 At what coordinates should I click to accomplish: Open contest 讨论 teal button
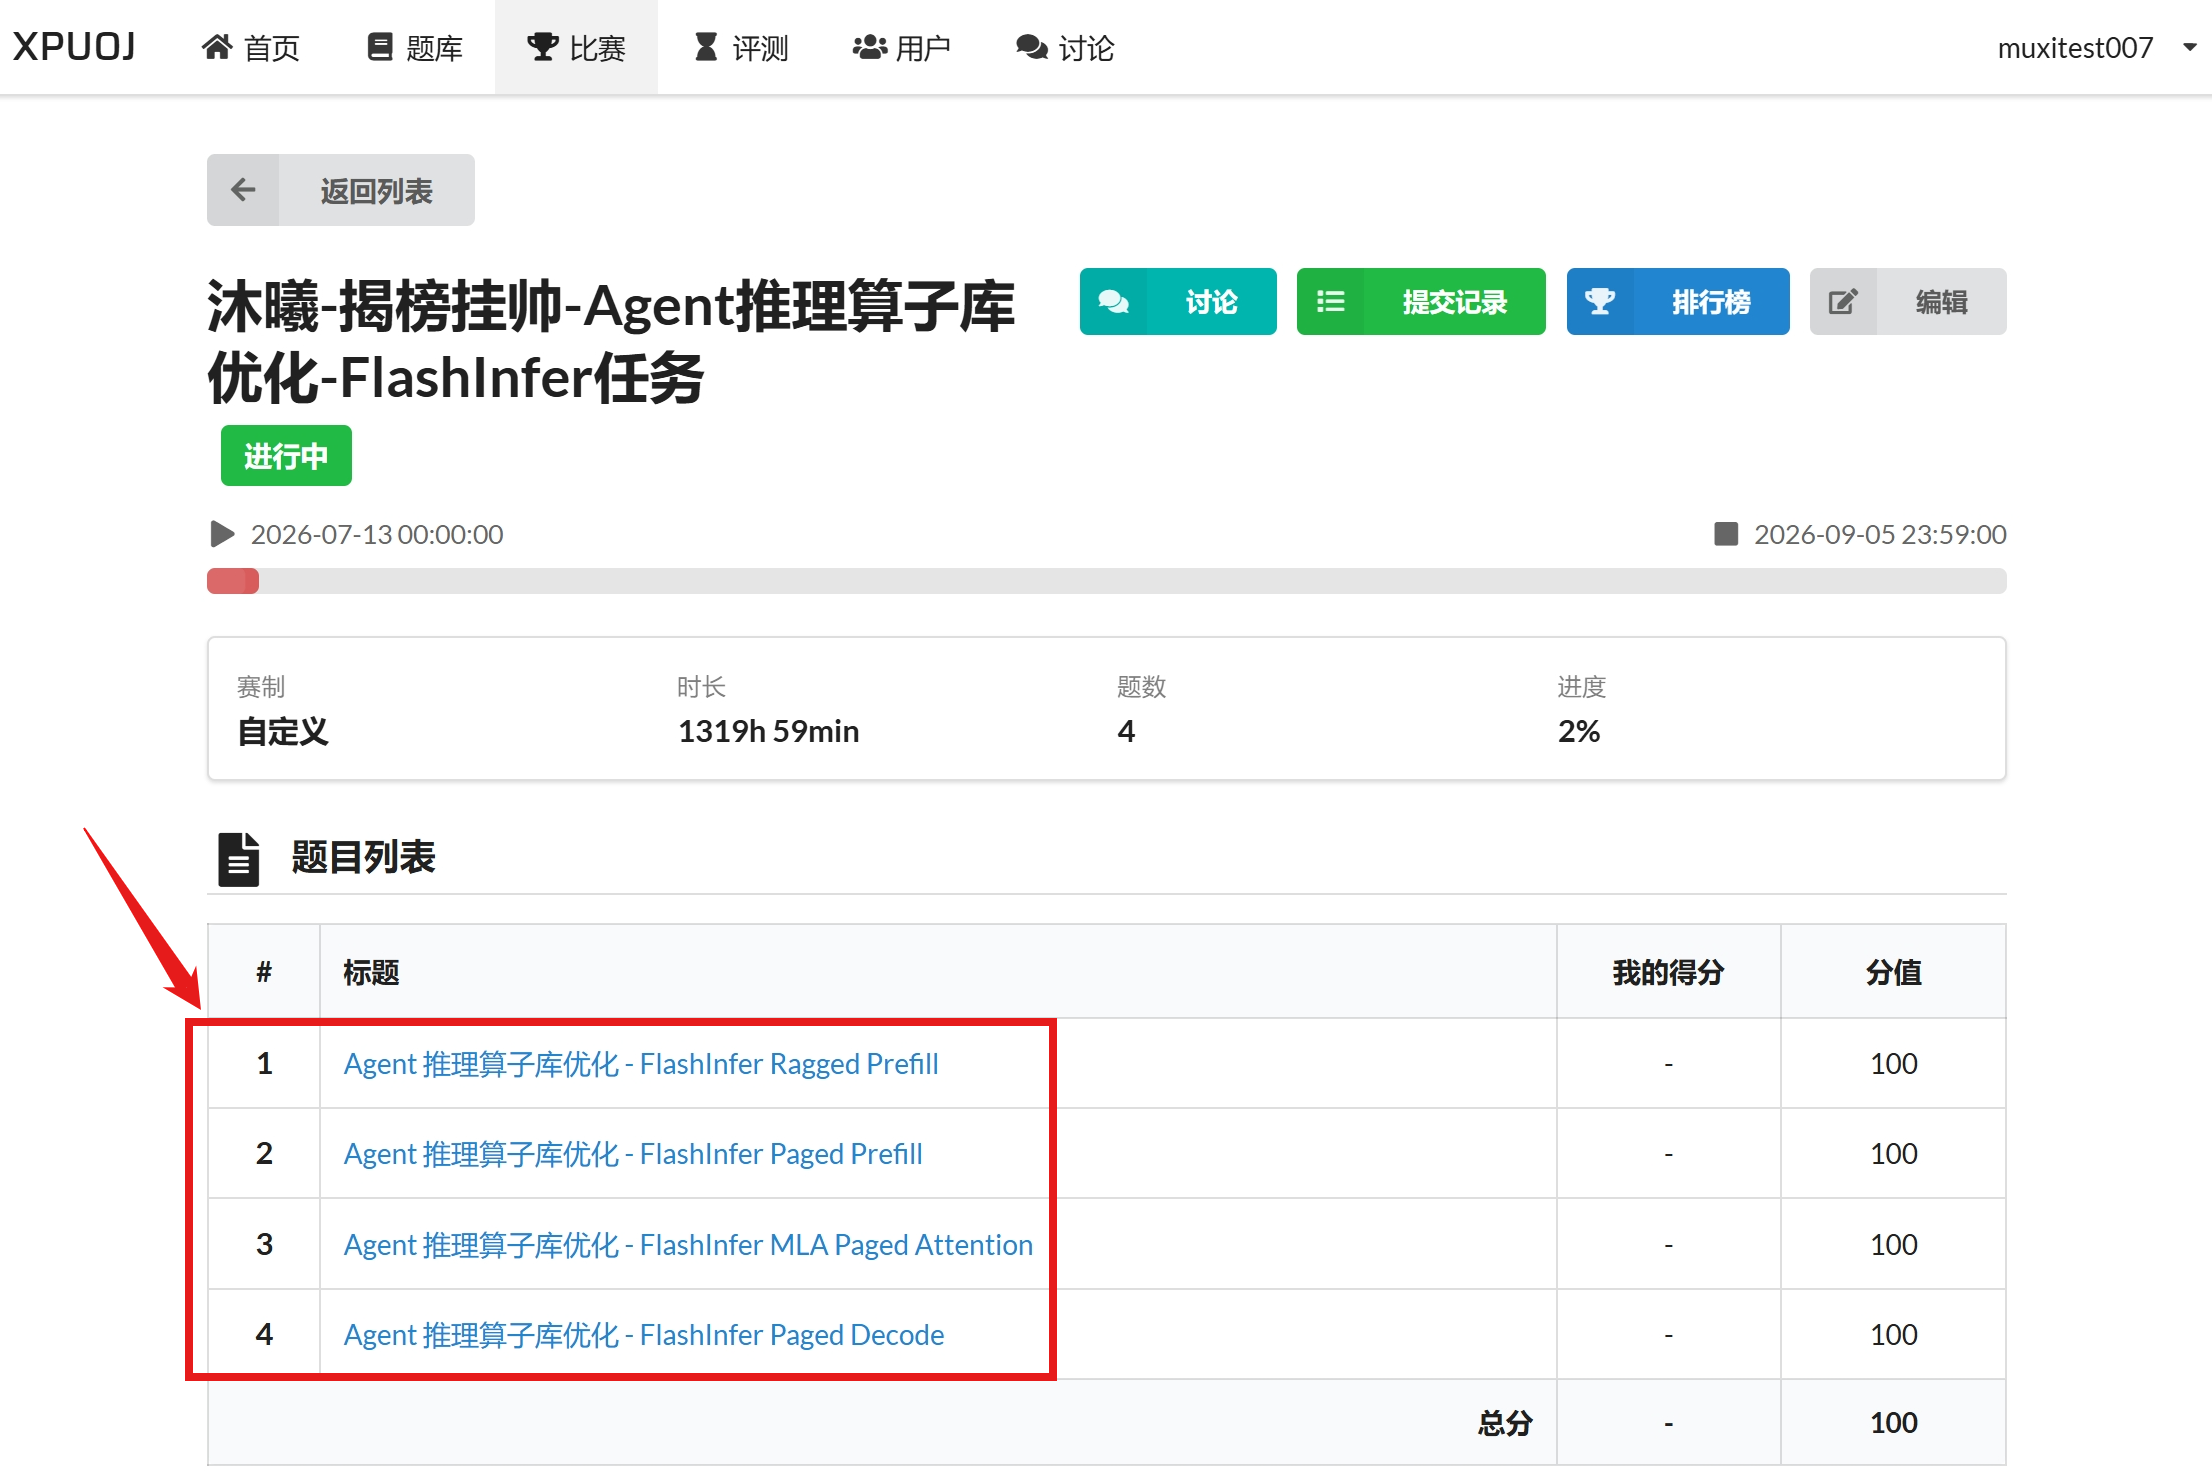click(x=1178, y=301)
